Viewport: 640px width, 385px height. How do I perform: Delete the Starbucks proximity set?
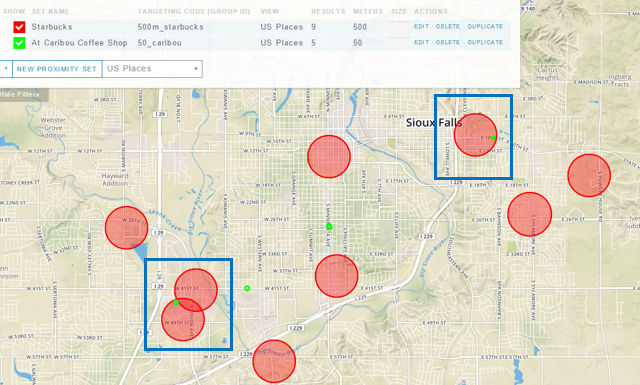coord(448,27)
